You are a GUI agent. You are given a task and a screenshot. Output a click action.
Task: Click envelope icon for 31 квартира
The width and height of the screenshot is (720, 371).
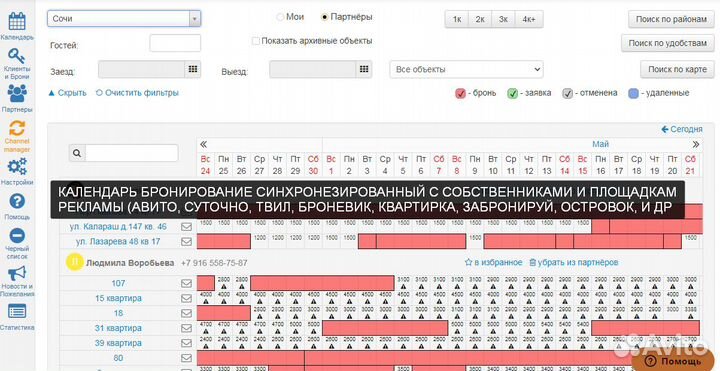tap(186, 328)
